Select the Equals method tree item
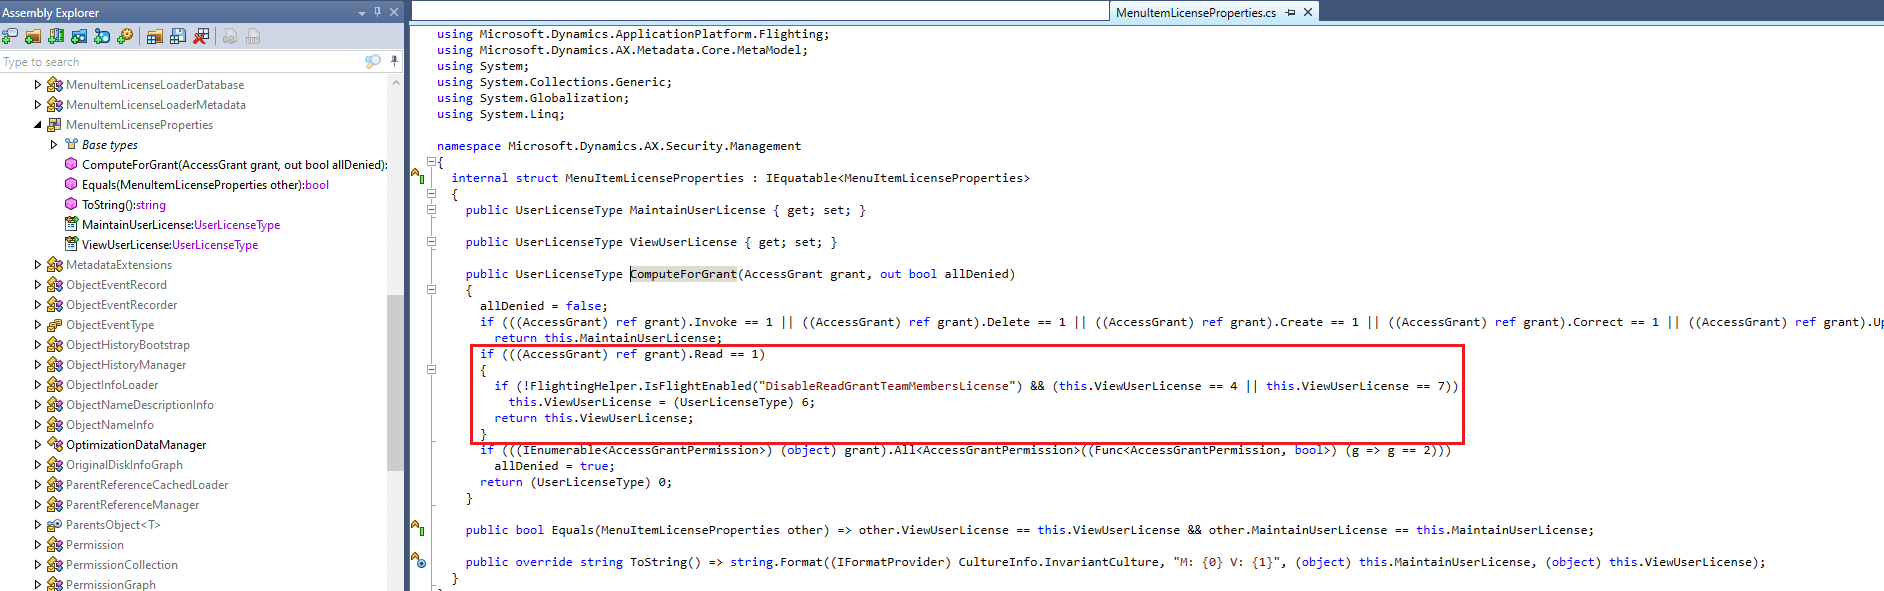Screen dimensions: 1884x591 (205, 185)
